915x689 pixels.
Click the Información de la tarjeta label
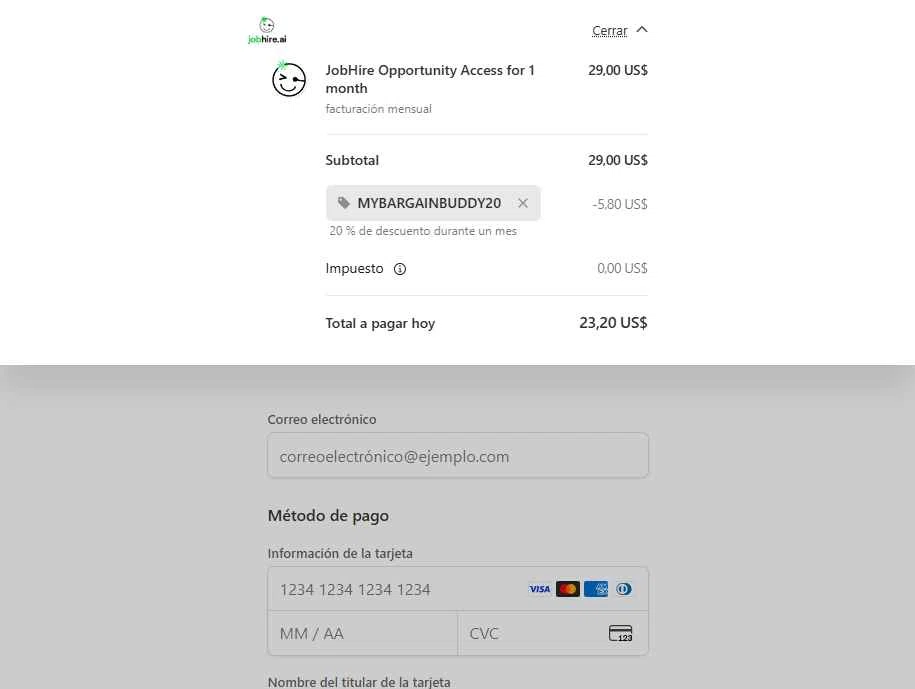click(340, 554)
